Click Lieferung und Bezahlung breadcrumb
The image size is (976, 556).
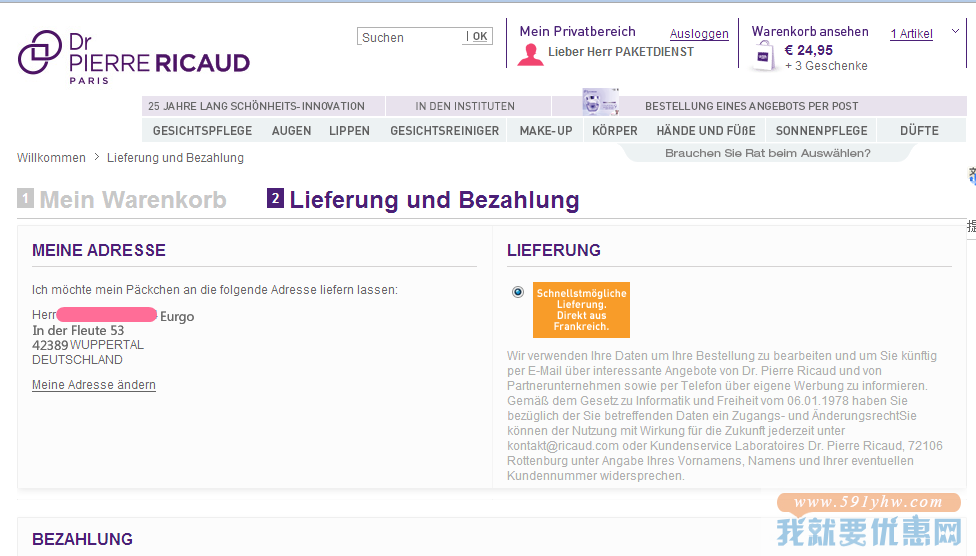pyautogui.click(x=176, y=158)
